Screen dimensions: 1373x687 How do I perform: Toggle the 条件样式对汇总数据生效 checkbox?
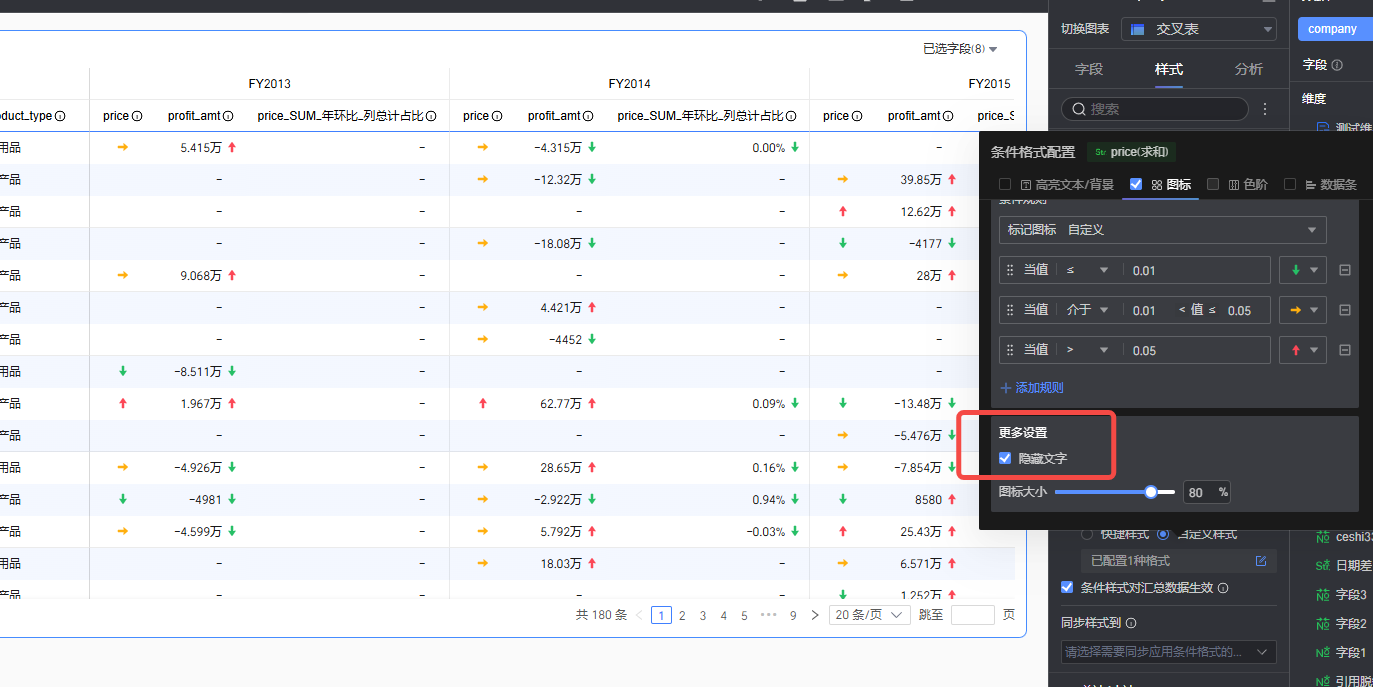(x=1067, y=587)
